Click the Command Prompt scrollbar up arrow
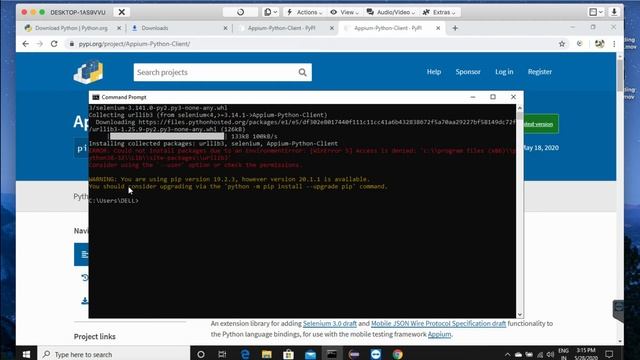 tap(520, 108)
